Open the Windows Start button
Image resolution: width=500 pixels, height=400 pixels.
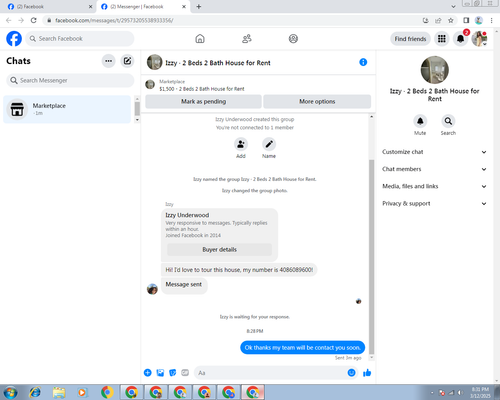click(10, 392)
